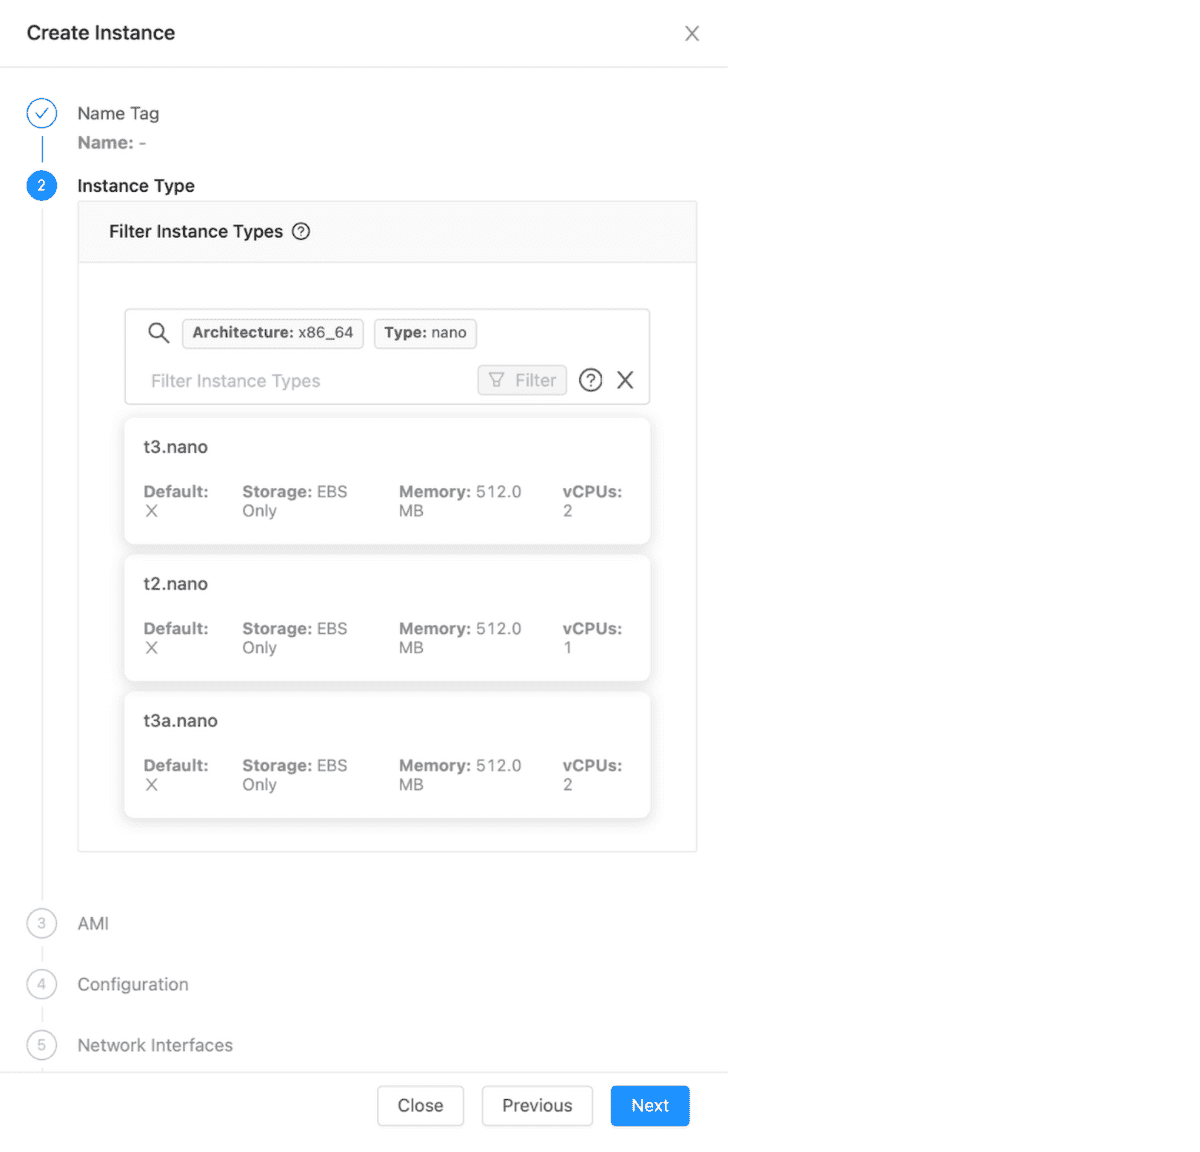1200x1152 pixels.
Task: Click the search magnifier icon
Action: click(x=158, y=333)
